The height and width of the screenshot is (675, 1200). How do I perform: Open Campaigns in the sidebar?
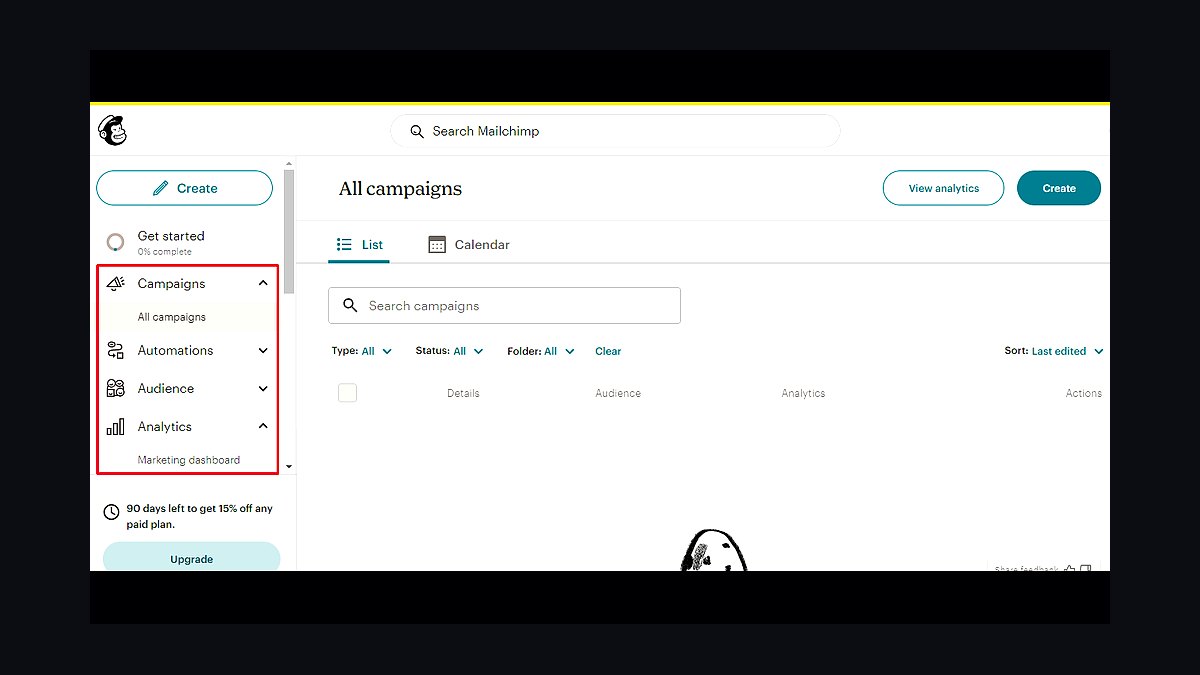(171, 283)
